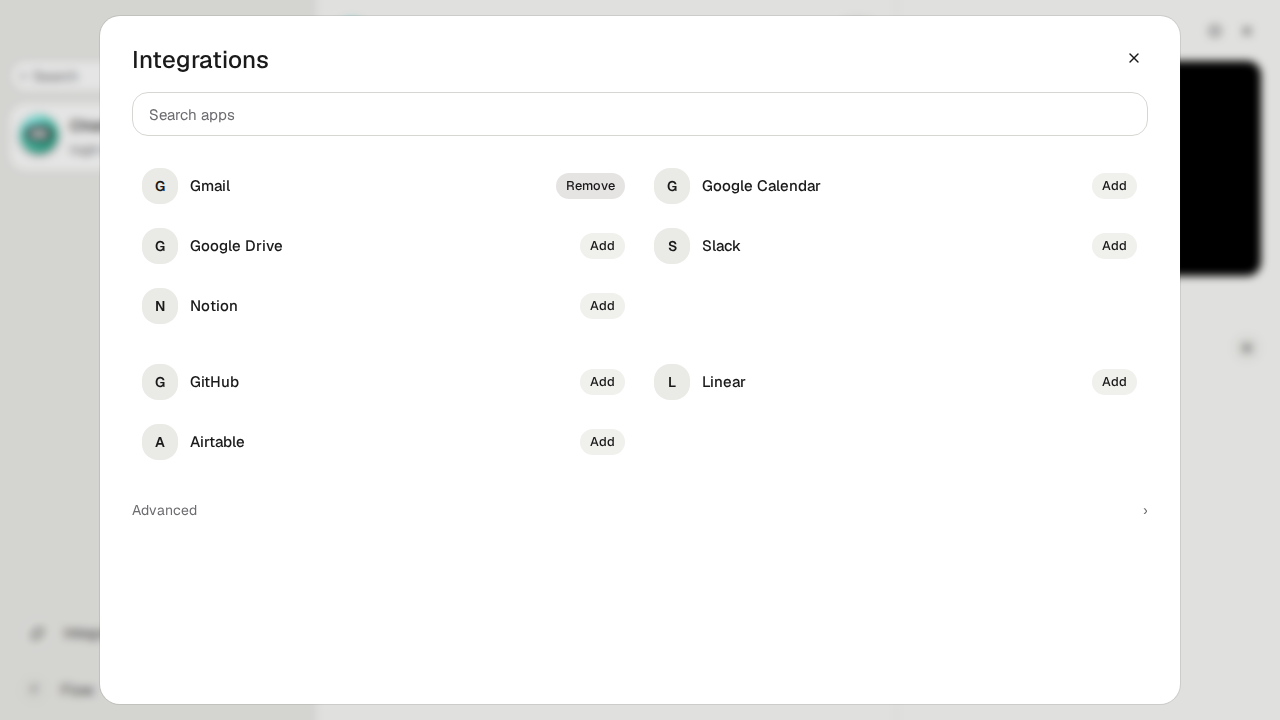Add the Slack integration
This screenshot has width=1280, height=720.
coord(1114,246)
